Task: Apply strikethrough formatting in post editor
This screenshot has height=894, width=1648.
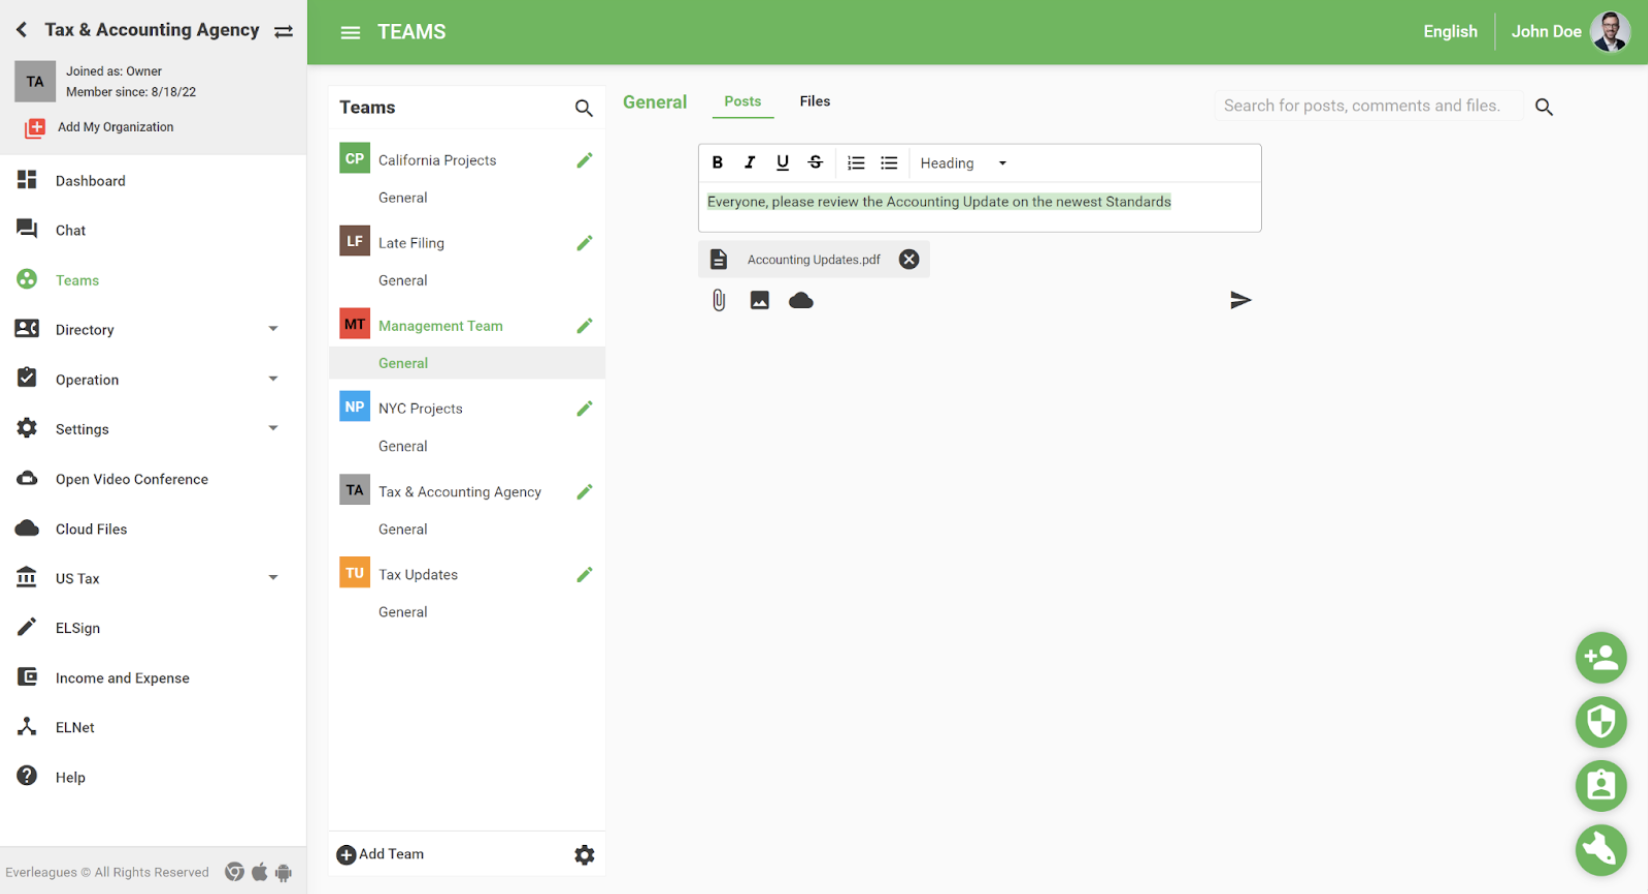Action: [x=816, y=163]
